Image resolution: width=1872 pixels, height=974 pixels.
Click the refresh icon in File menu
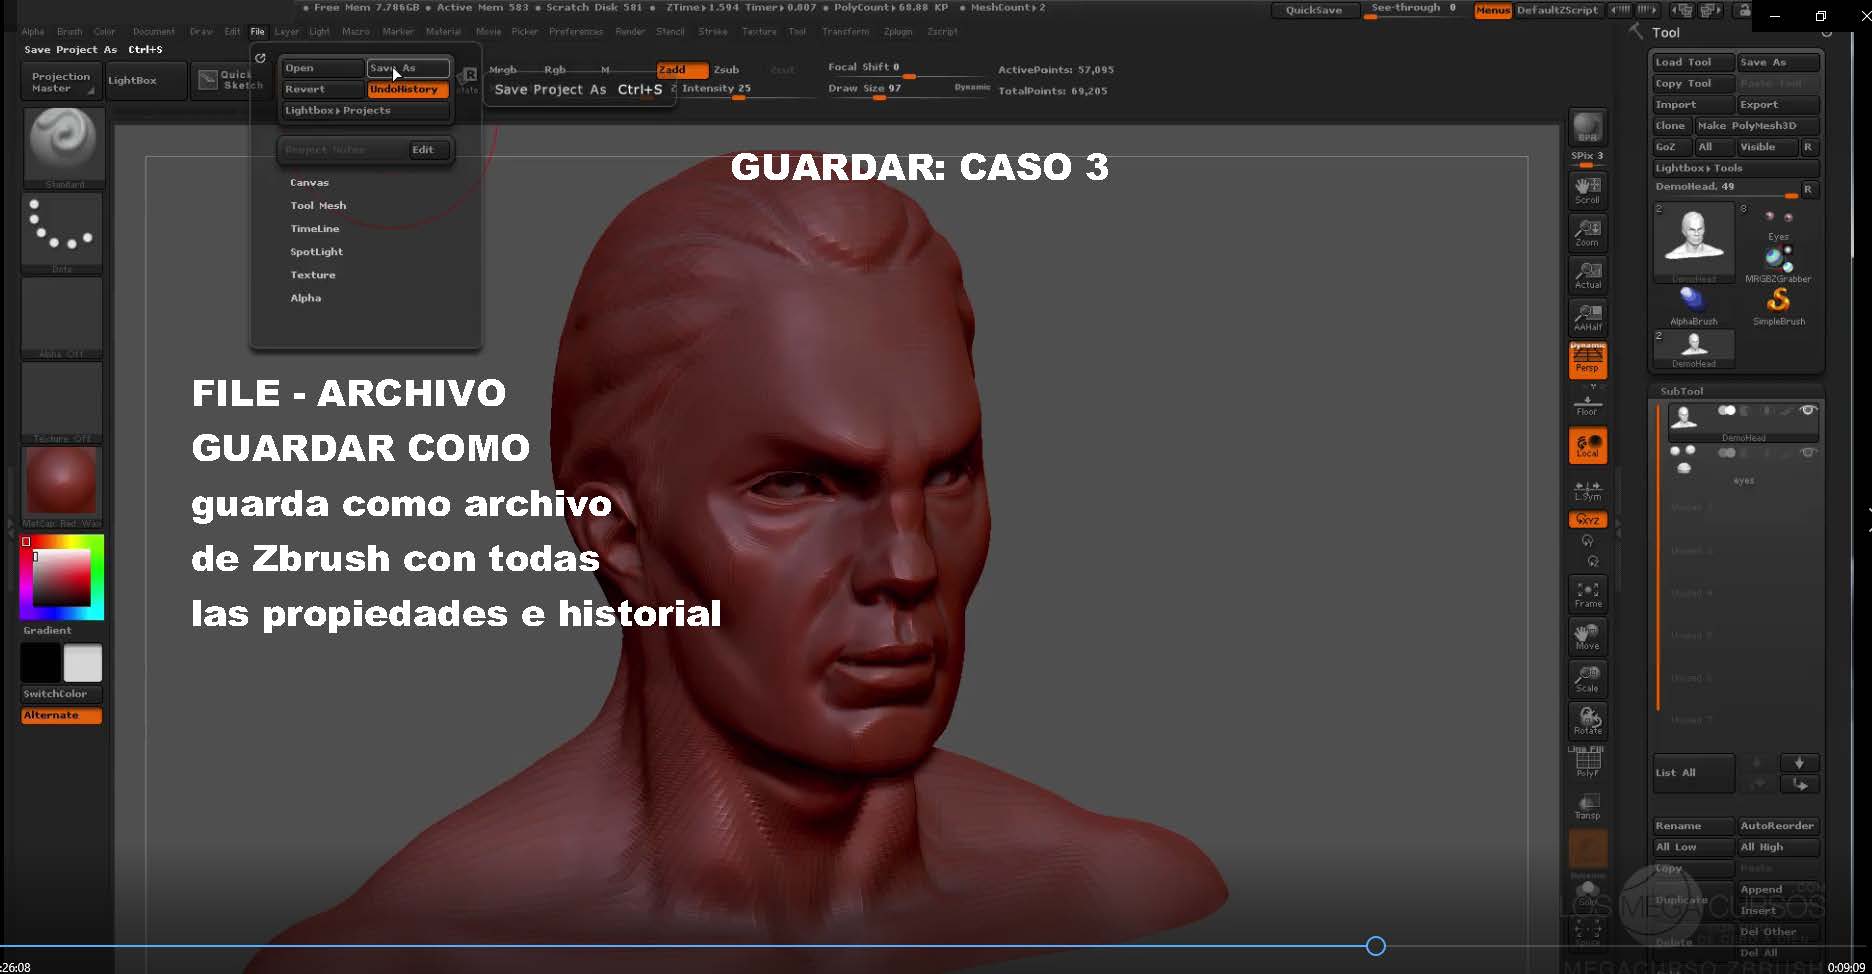[260, 58]
